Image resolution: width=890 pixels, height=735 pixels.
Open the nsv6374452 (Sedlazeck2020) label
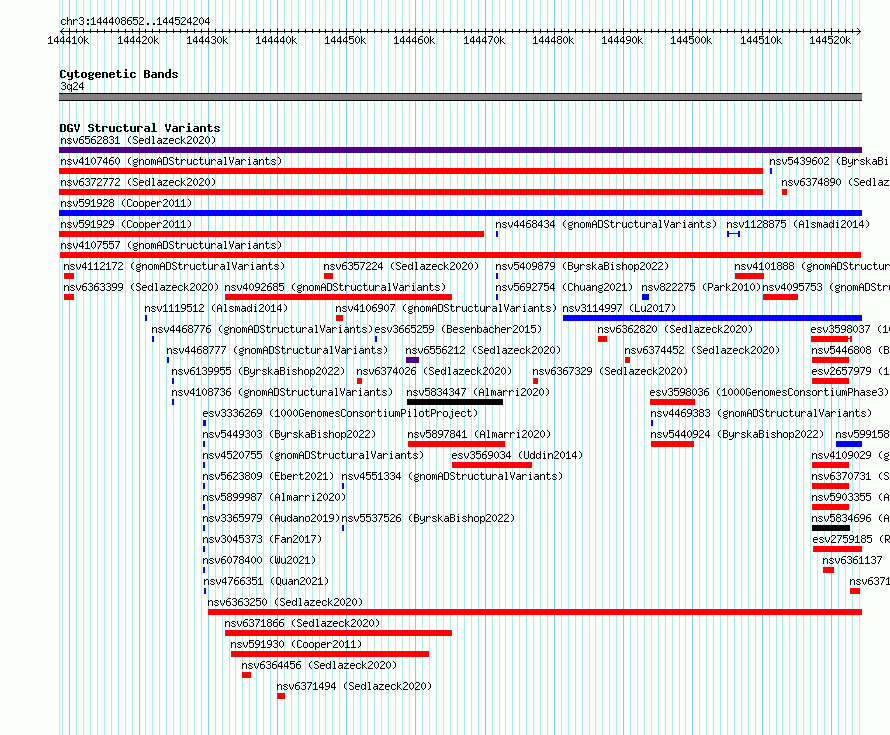tap(702, 350)
